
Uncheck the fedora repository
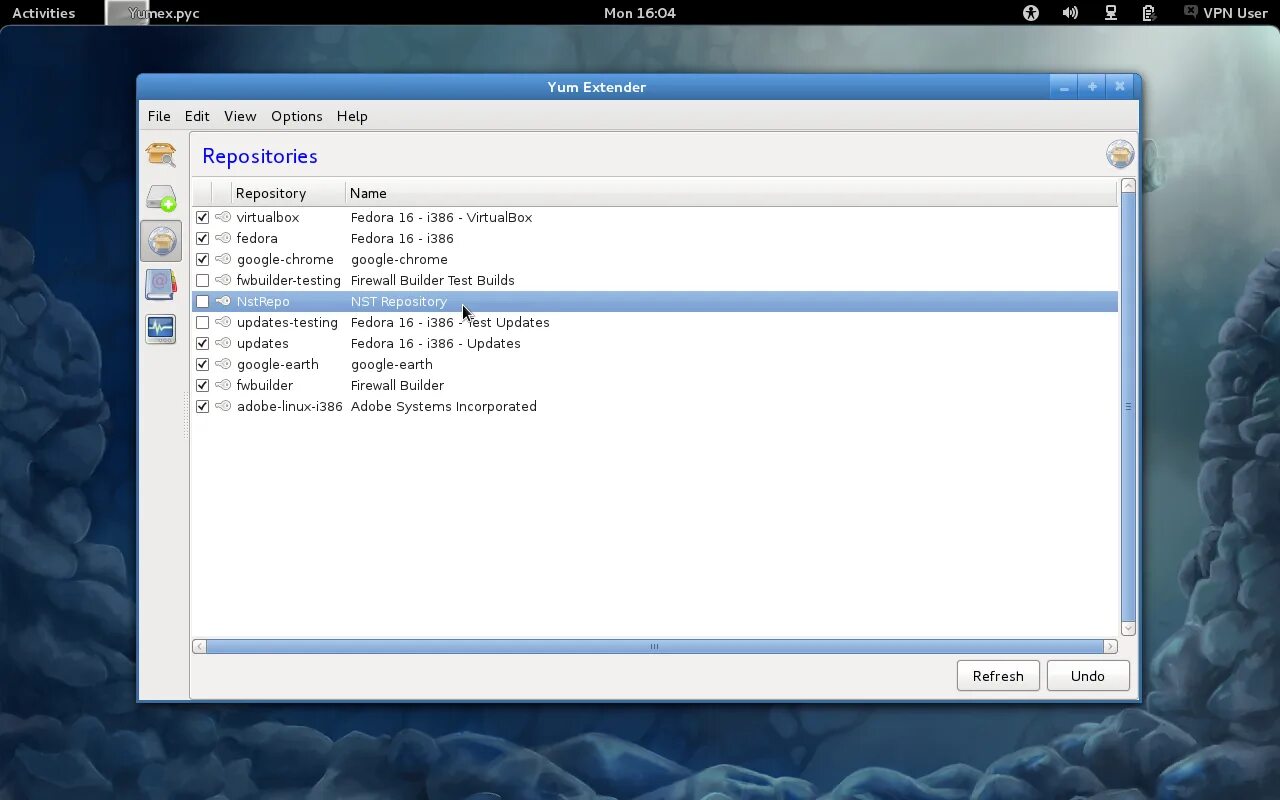click(x=203, y=238)
